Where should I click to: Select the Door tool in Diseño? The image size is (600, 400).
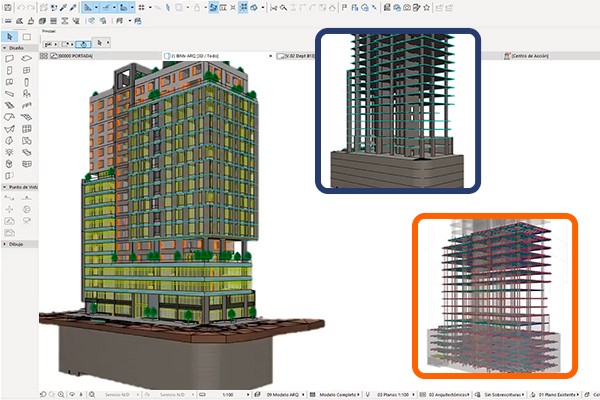pyautogui.click(x=9, y=70)
